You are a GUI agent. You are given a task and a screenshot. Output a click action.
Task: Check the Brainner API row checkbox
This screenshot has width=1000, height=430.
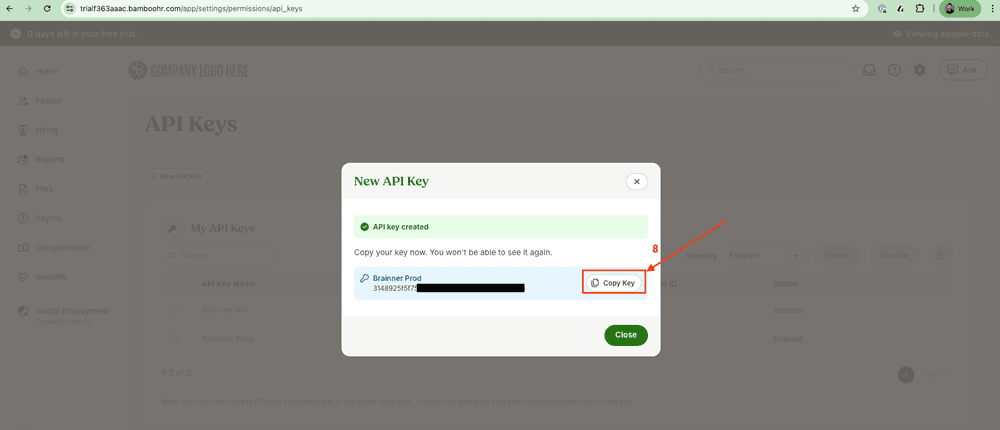pos(174,310)
